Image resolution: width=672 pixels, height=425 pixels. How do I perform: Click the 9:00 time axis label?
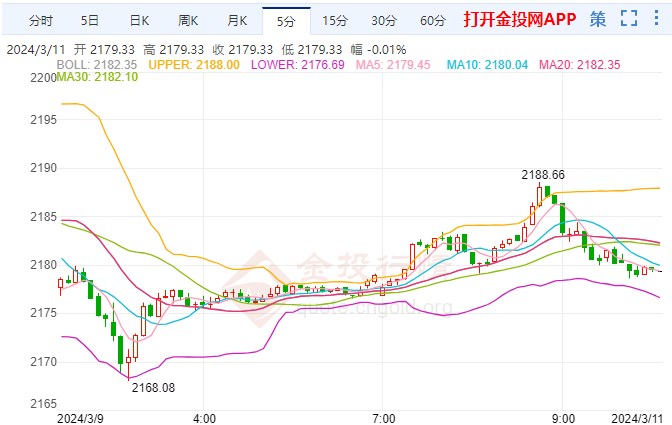563,418
